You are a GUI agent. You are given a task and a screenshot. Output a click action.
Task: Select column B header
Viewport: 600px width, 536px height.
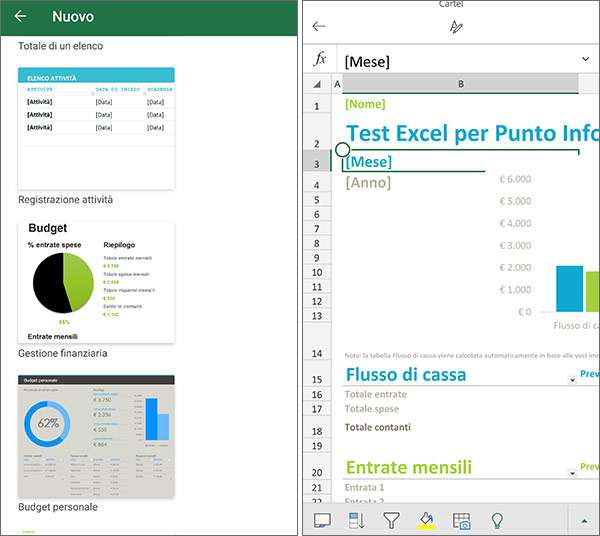point(460,84)
